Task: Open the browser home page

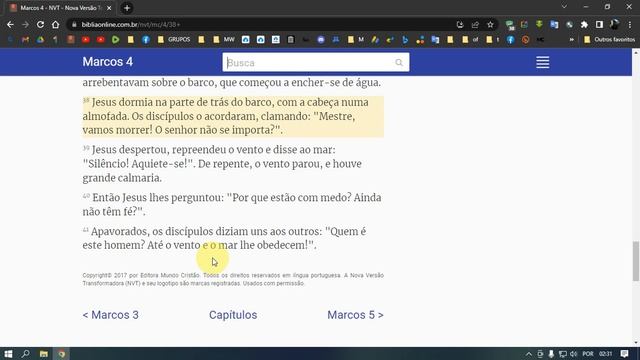Action: click(x=56, y=24)
